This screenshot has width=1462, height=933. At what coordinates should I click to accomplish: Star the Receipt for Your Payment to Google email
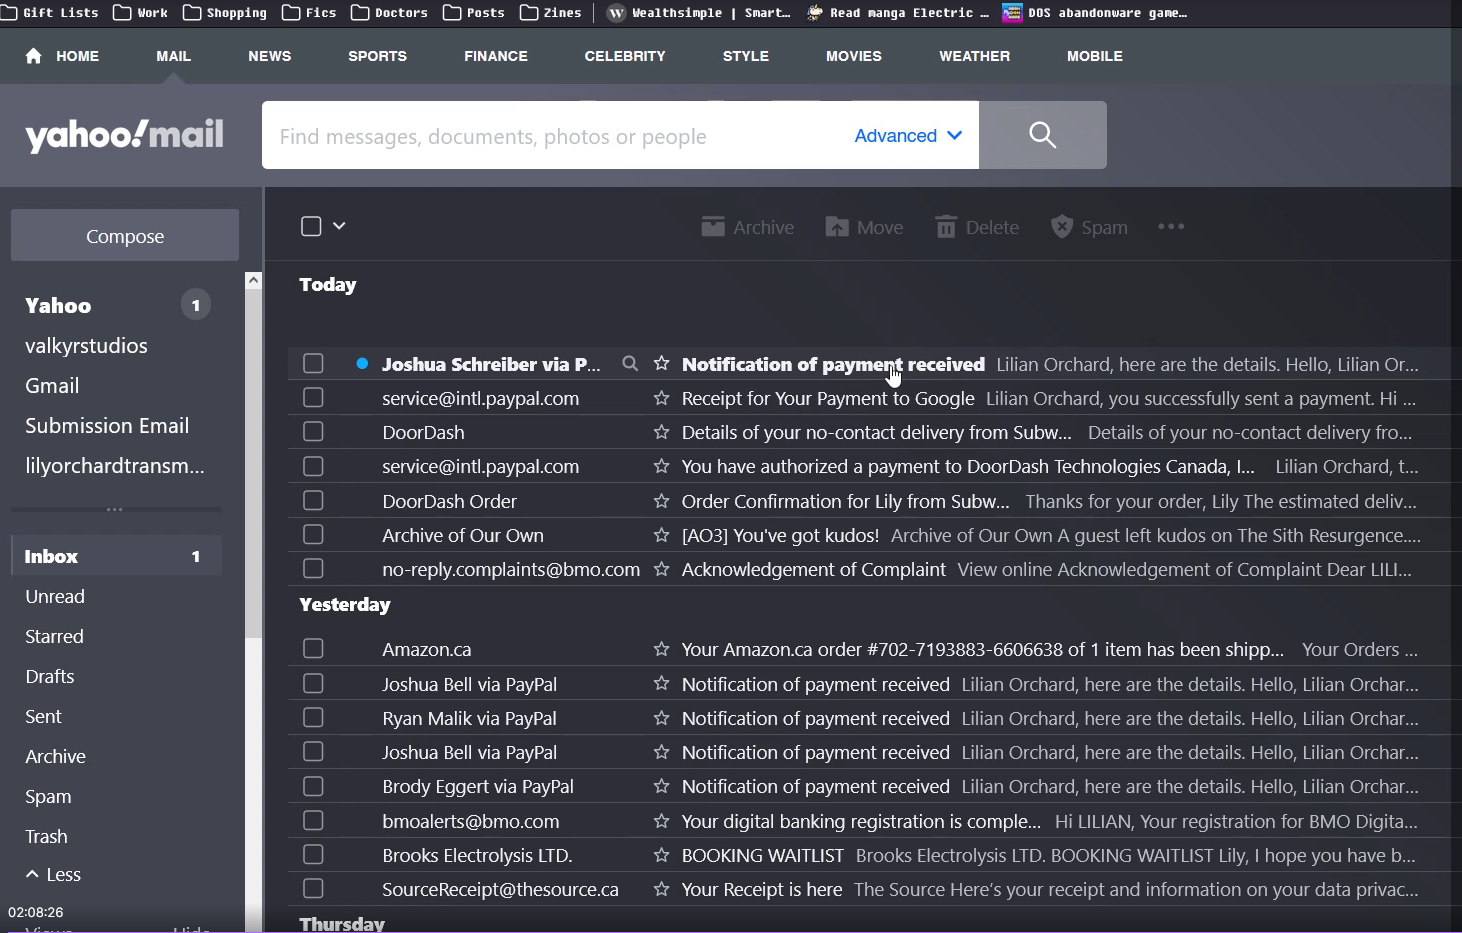(x=661, y=398)
